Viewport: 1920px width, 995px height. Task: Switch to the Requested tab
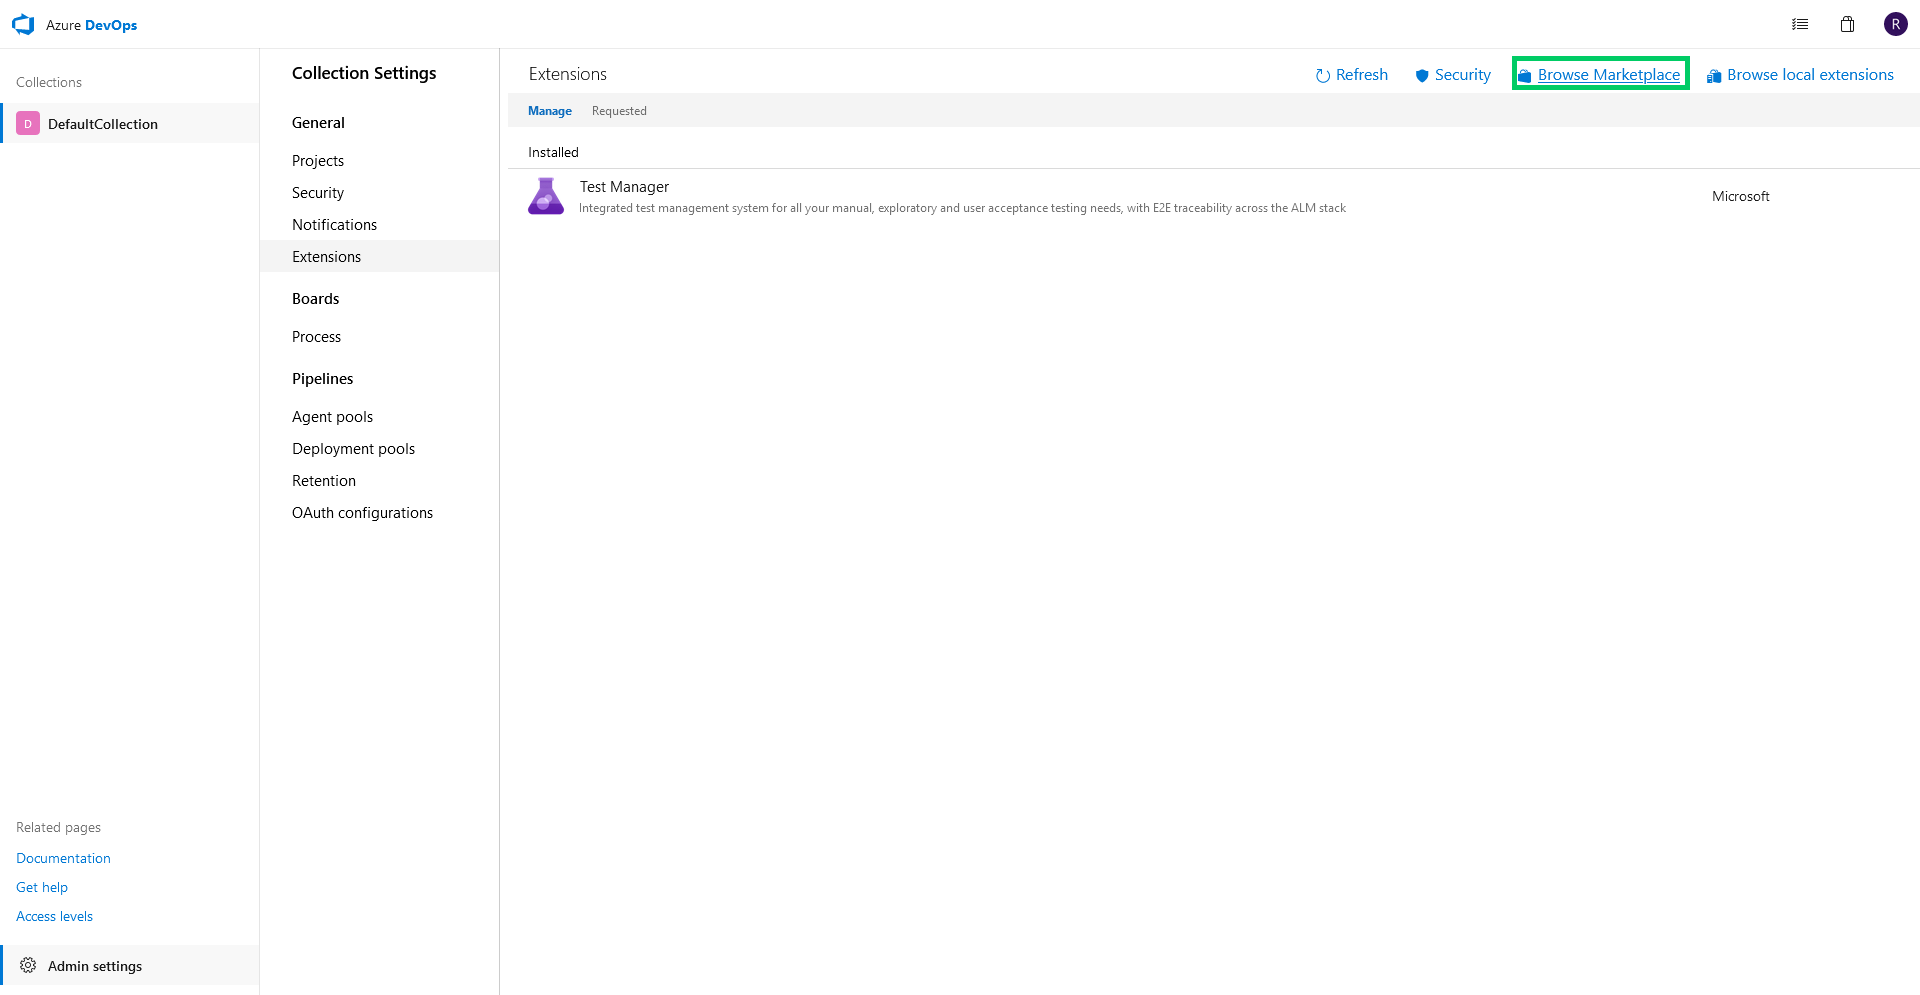click(619, 111)
